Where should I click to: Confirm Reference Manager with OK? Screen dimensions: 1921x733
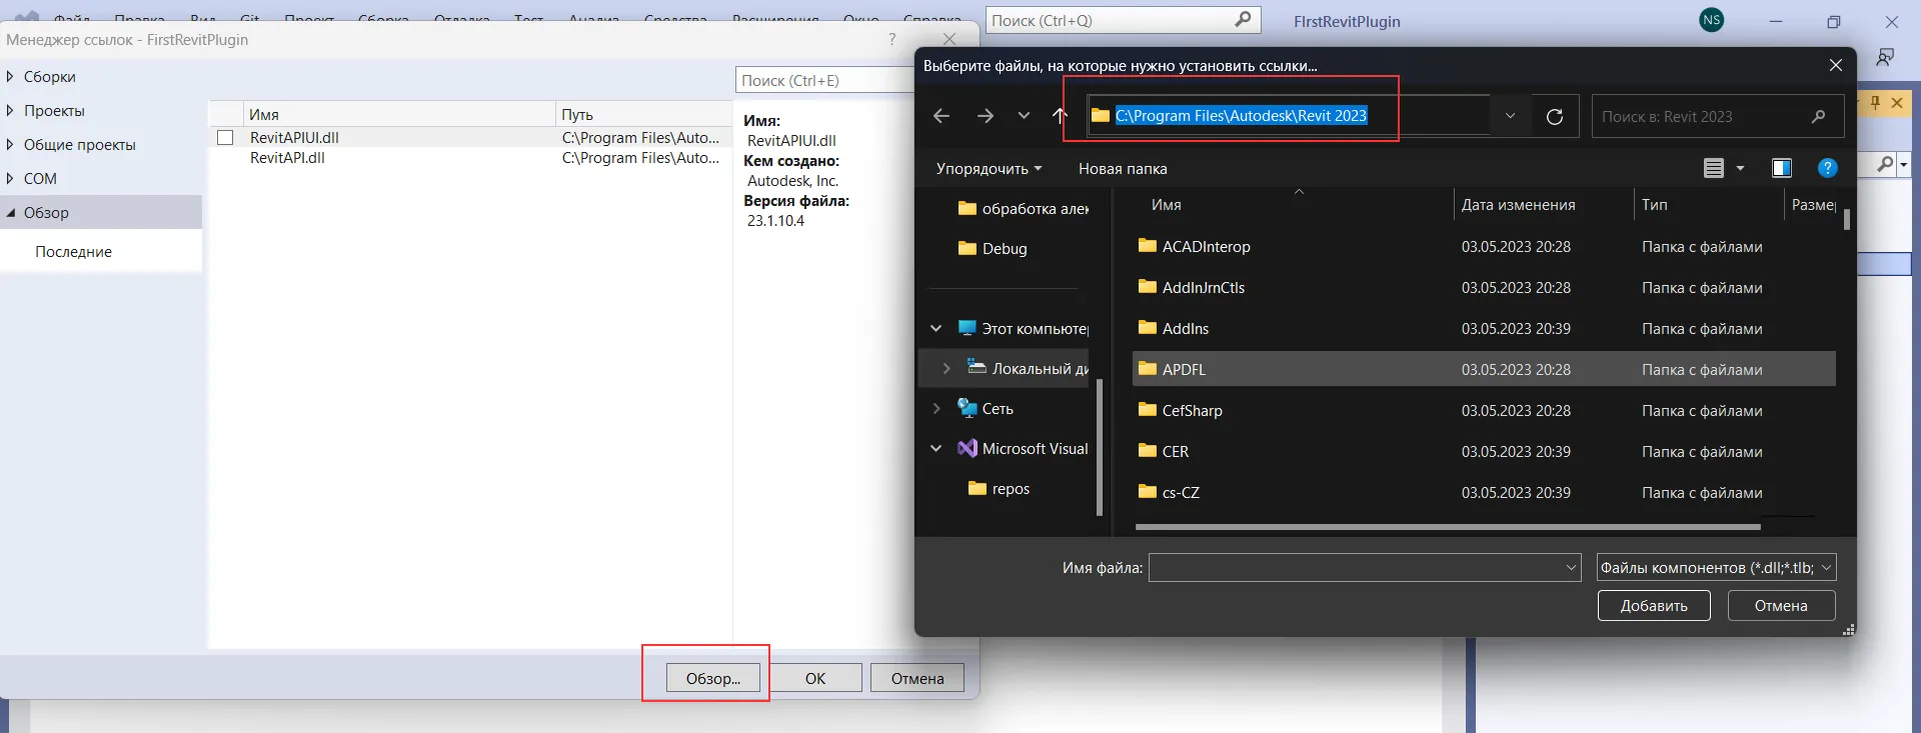815,678
